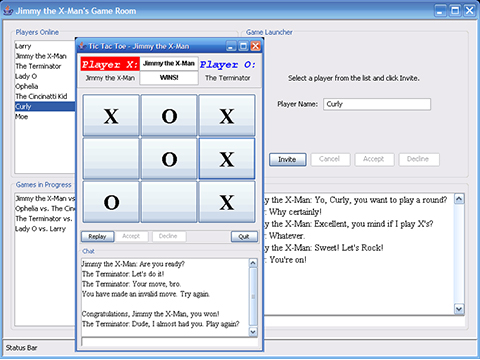
Task: Click lobby chat scroll down arrow
Action: click(x=459, y=309)
